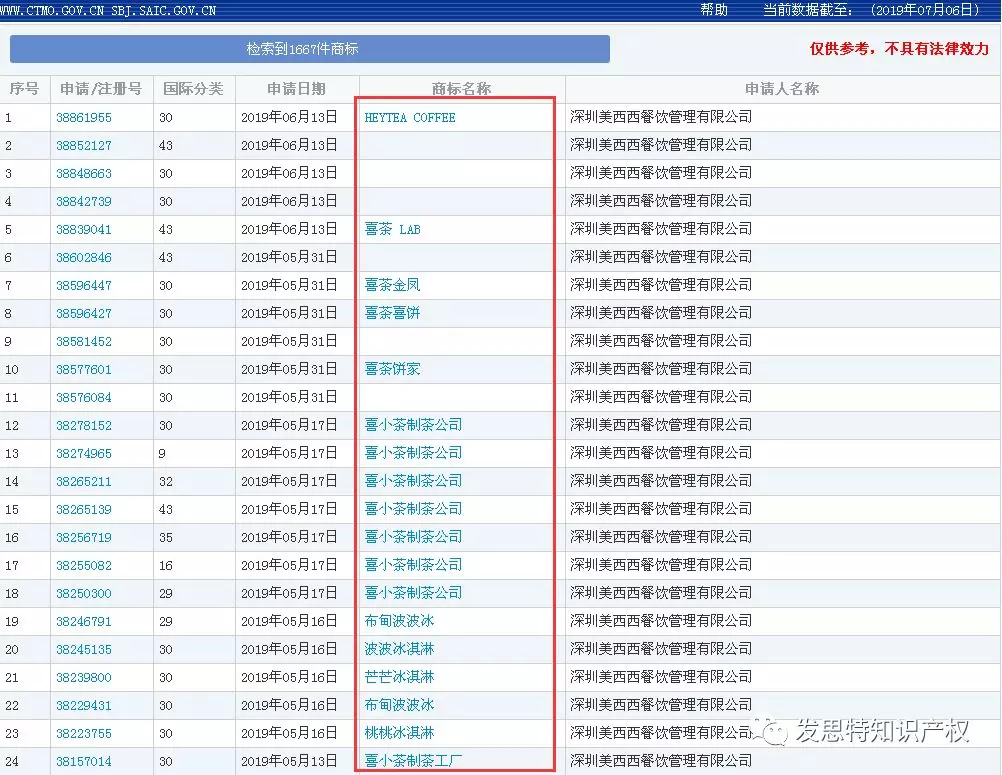Open registration number 38265139
The image size is (1002, 775).
[84, 510]
